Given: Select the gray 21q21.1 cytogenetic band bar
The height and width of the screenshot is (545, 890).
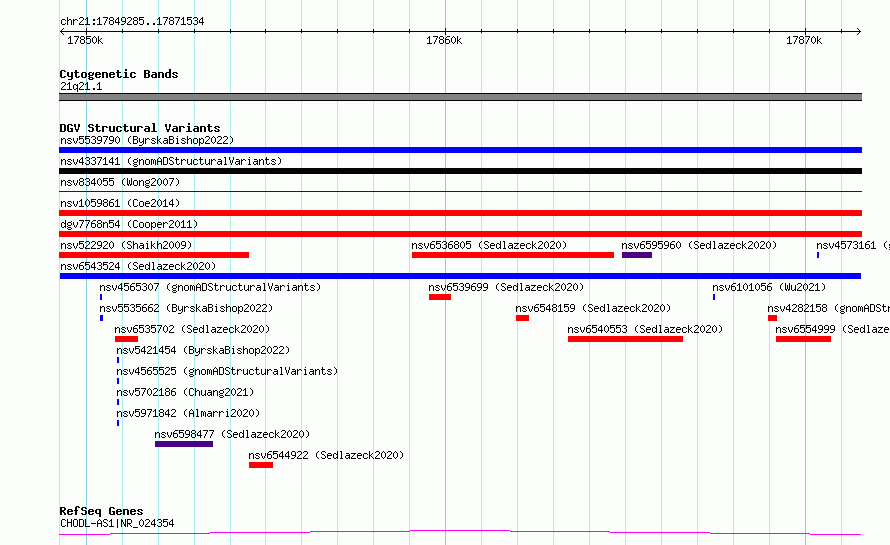Looking at the screenshot, I should click(x=460, y=97).
